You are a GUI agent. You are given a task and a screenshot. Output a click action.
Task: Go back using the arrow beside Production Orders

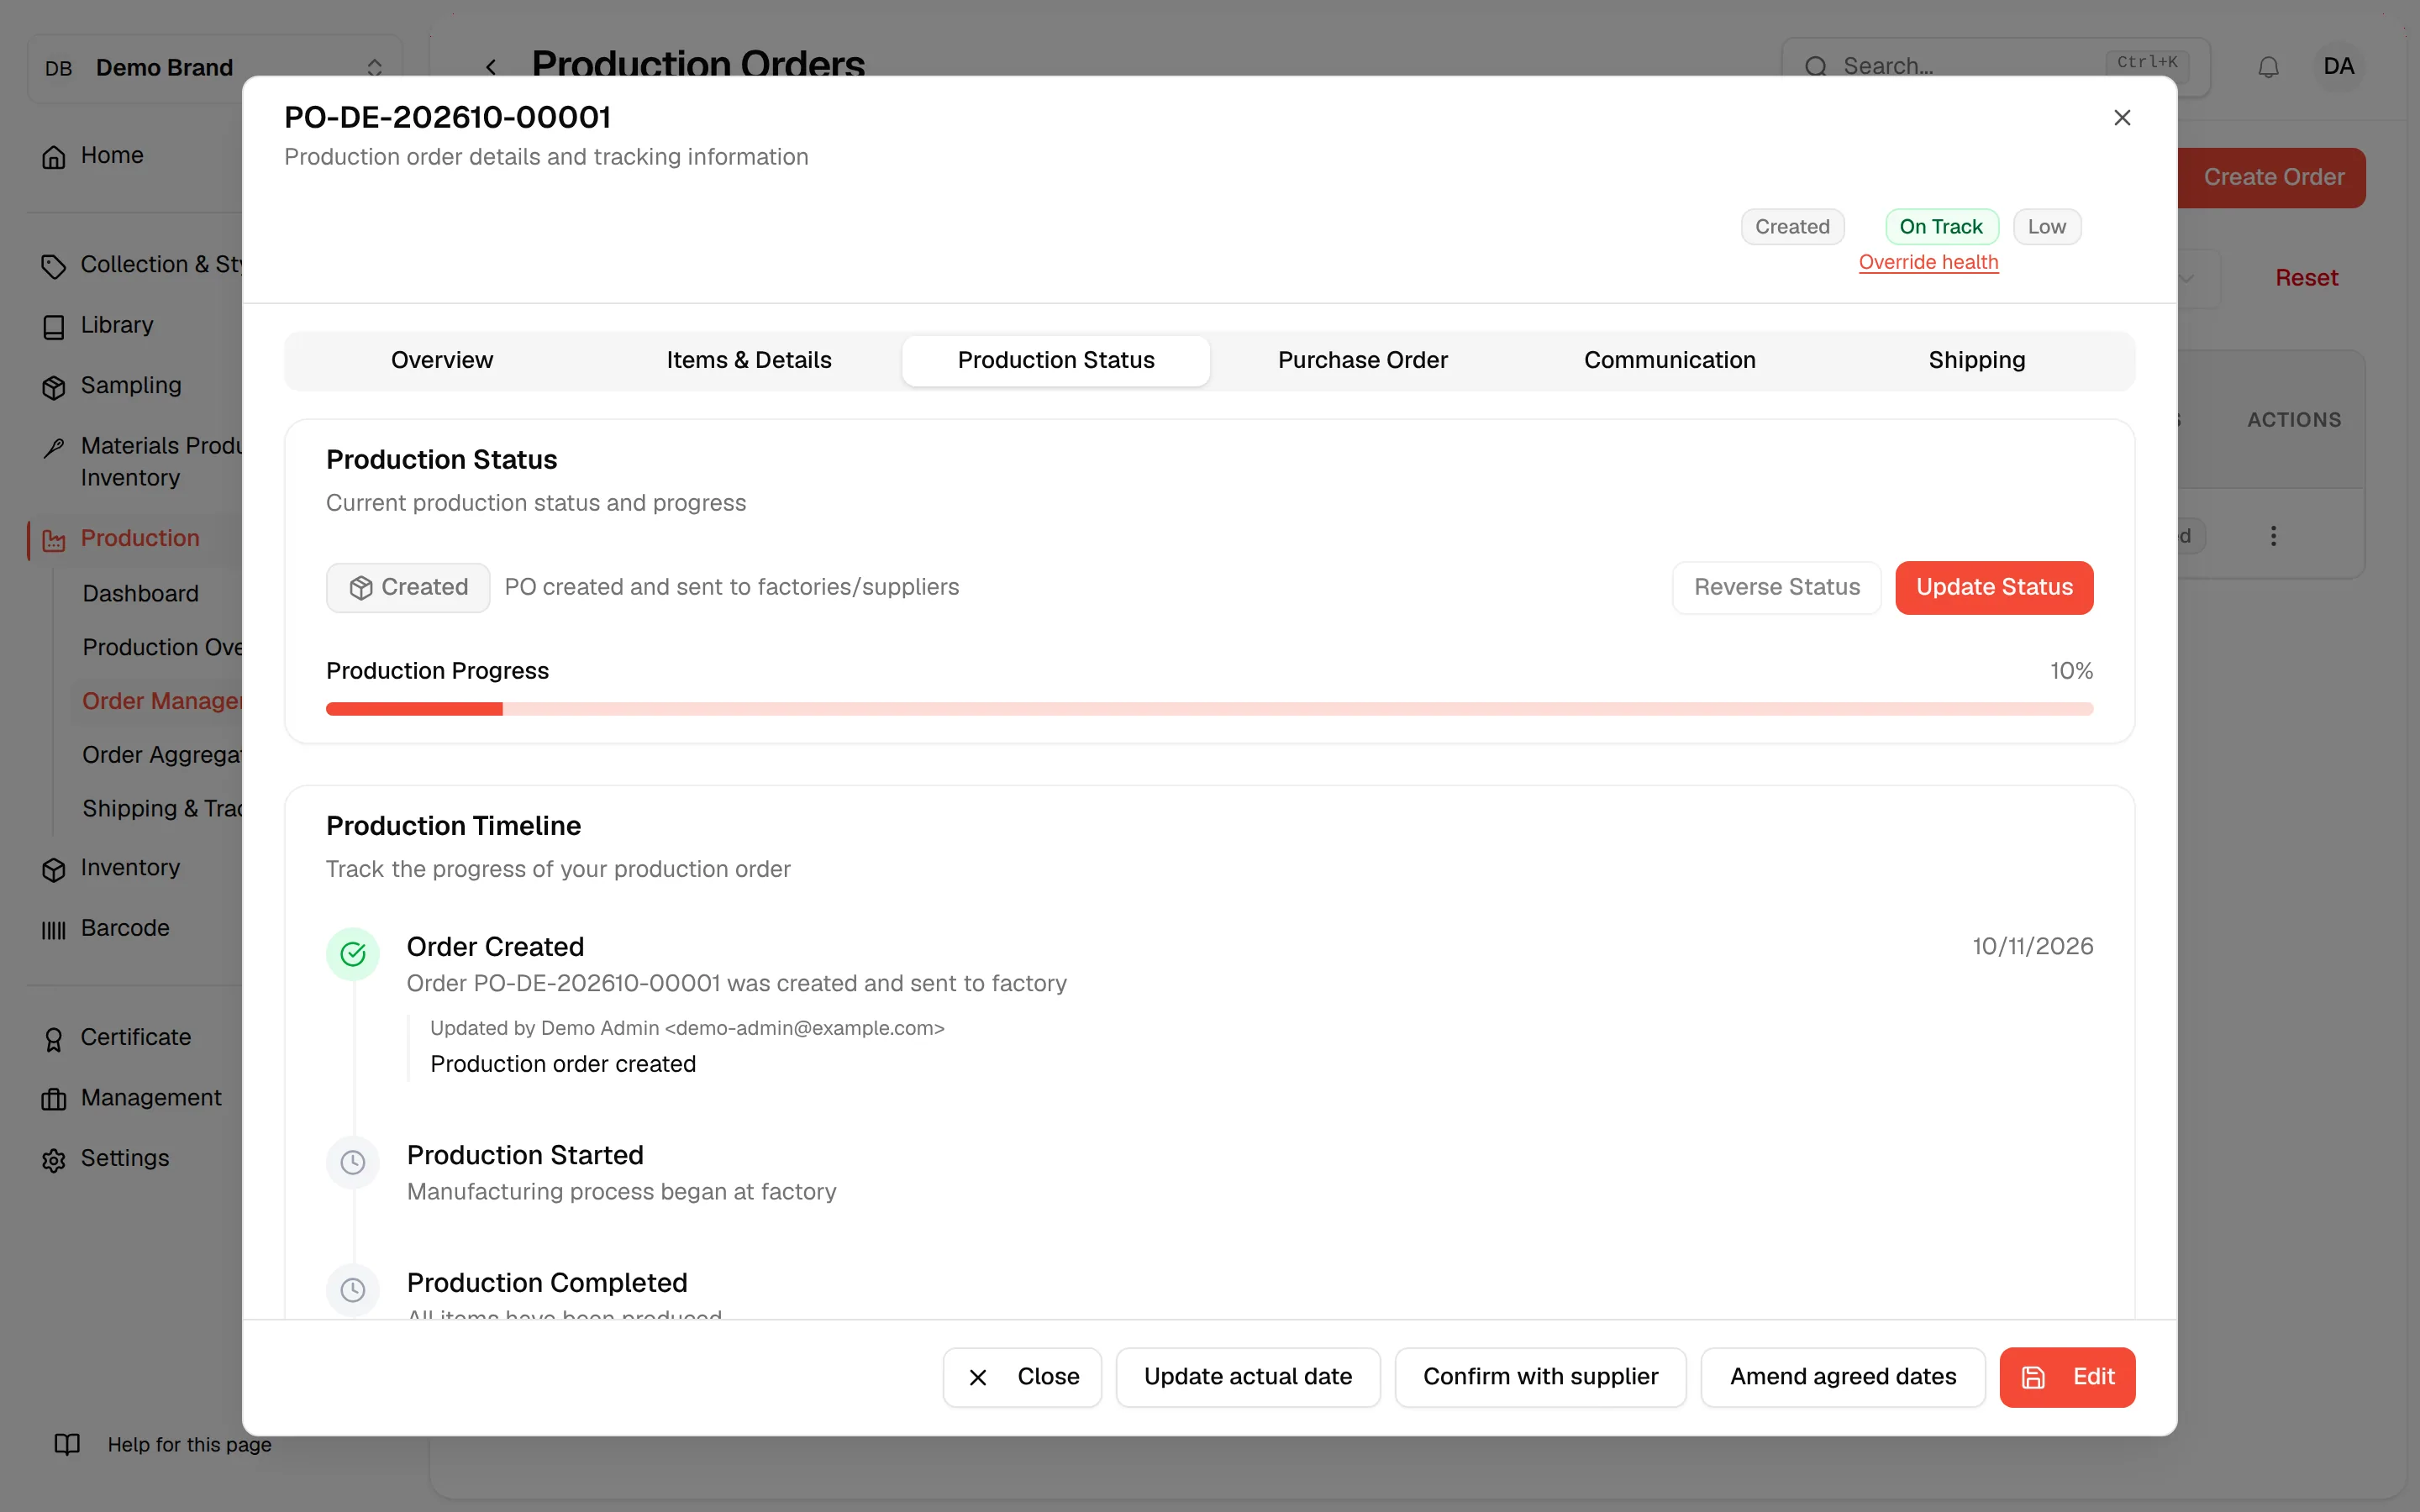pos(491,67)
